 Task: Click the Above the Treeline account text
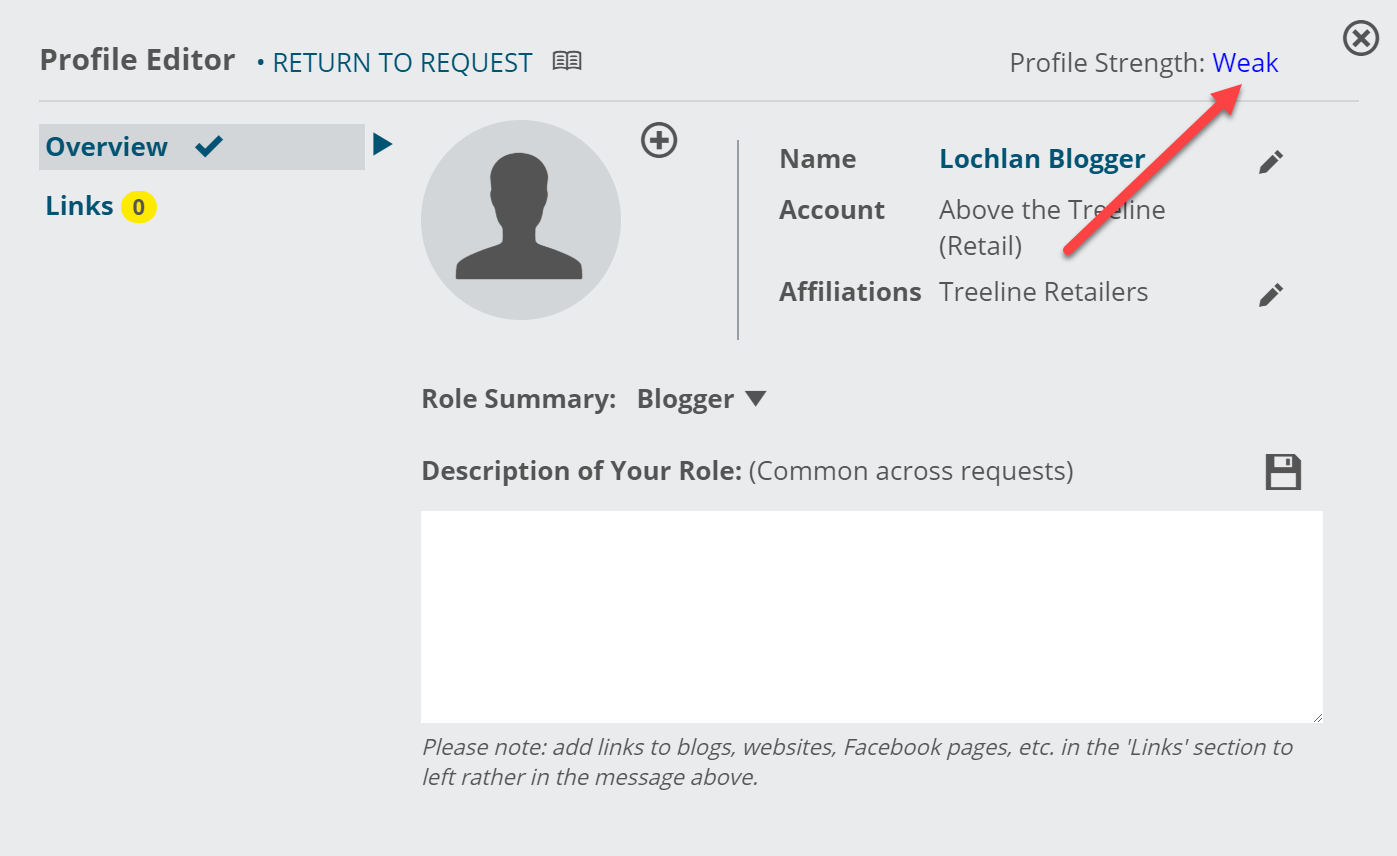click(x=1052, y=227)
